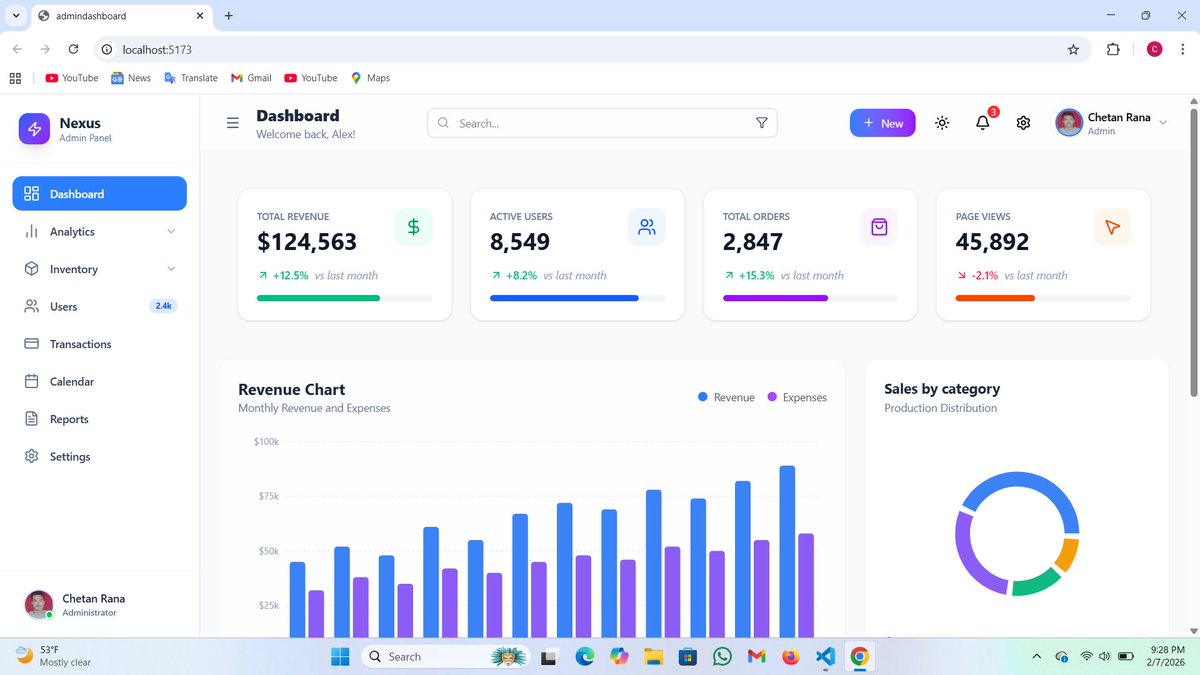1200x675 pixels.
Task: Open Calendar in the sidebar
Action: [100, 382]
